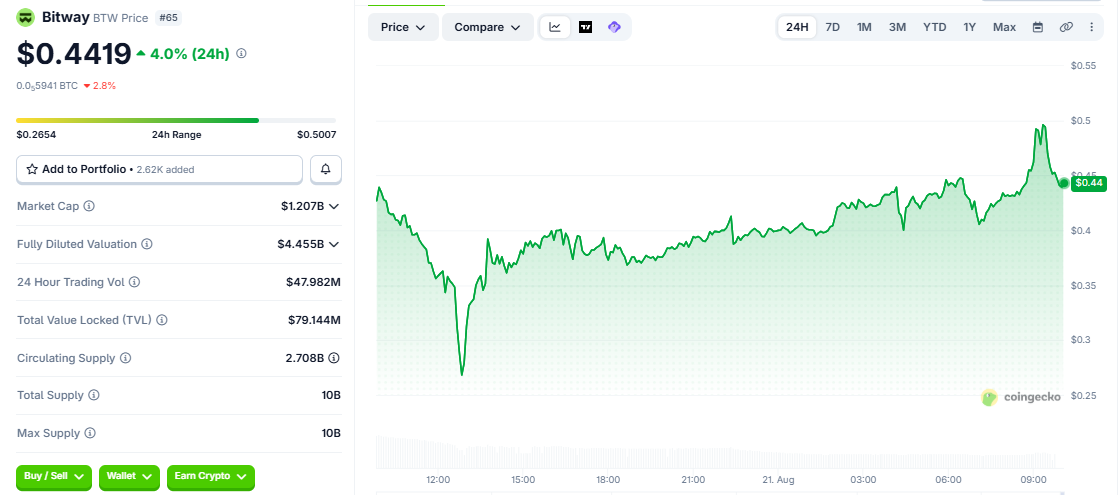This screenshot has width=1118, height=495.
Task: Open the Earn Crypto dropdown
Action: click(210, 476)
